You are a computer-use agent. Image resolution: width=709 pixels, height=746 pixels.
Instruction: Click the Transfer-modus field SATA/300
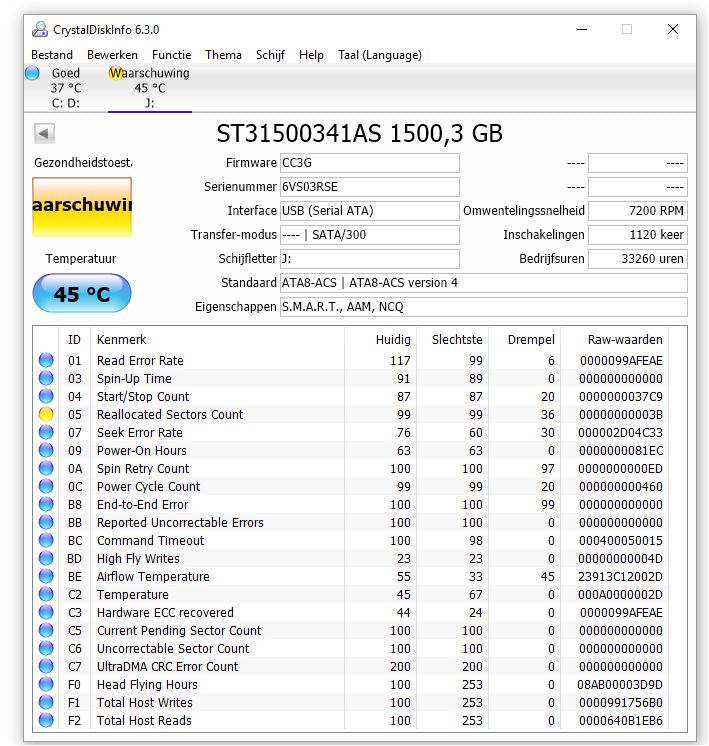(370, 235)
